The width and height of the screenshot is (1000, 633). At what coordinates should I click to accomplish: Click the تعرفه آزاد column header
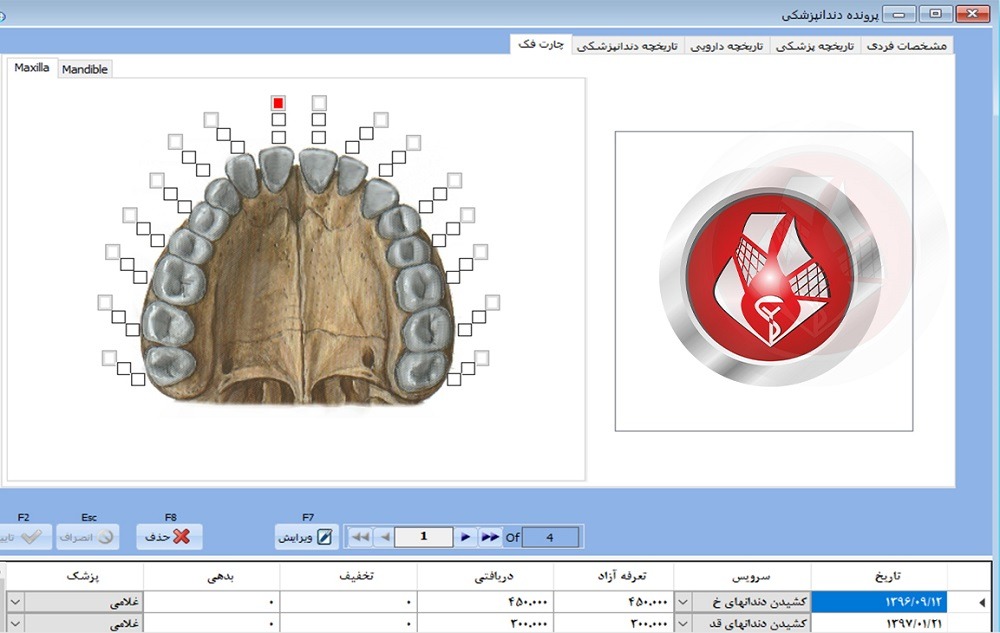[614, 576]
